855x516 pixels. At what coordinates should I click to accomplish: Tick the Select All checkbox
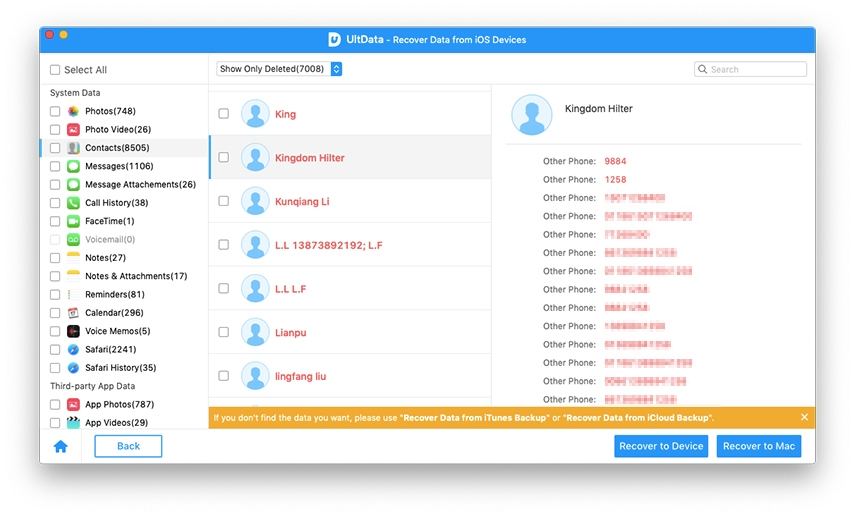tap(55, 70)
